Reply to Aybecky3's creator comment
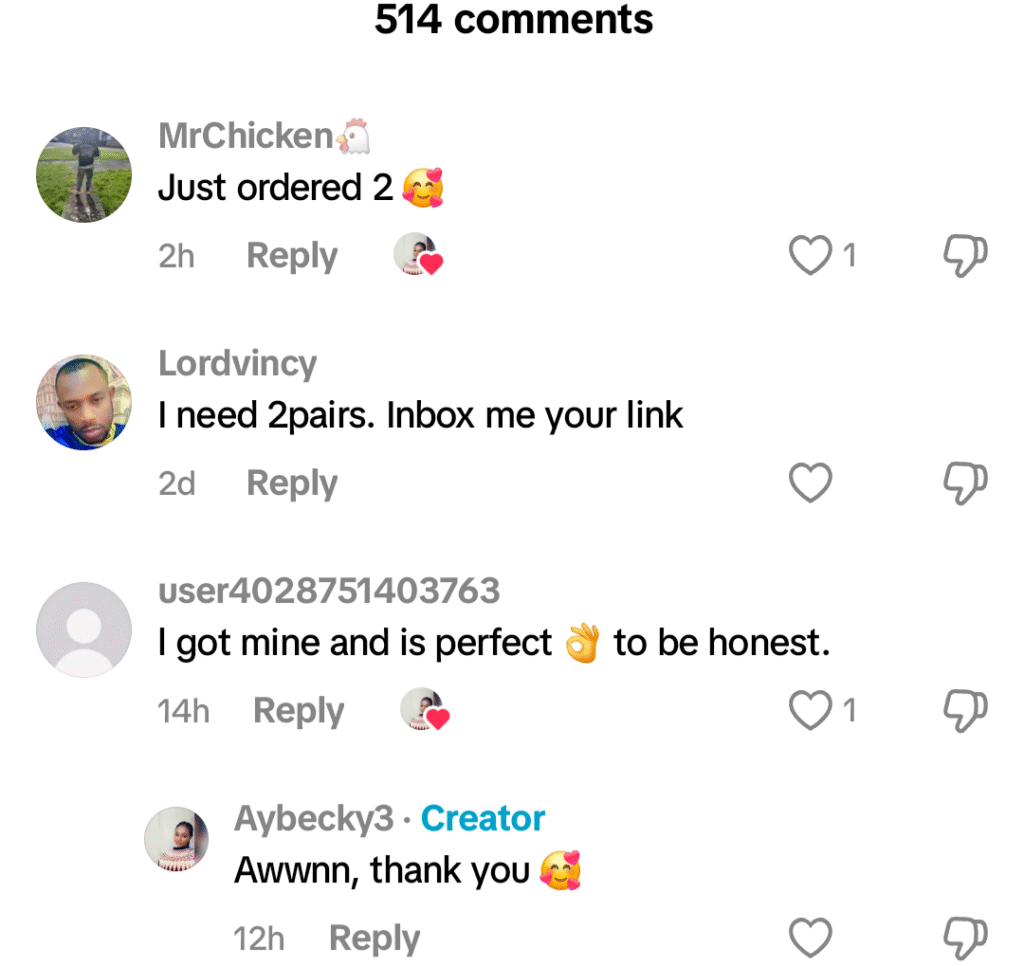The image size is (1024, 966). click(374, 938)
